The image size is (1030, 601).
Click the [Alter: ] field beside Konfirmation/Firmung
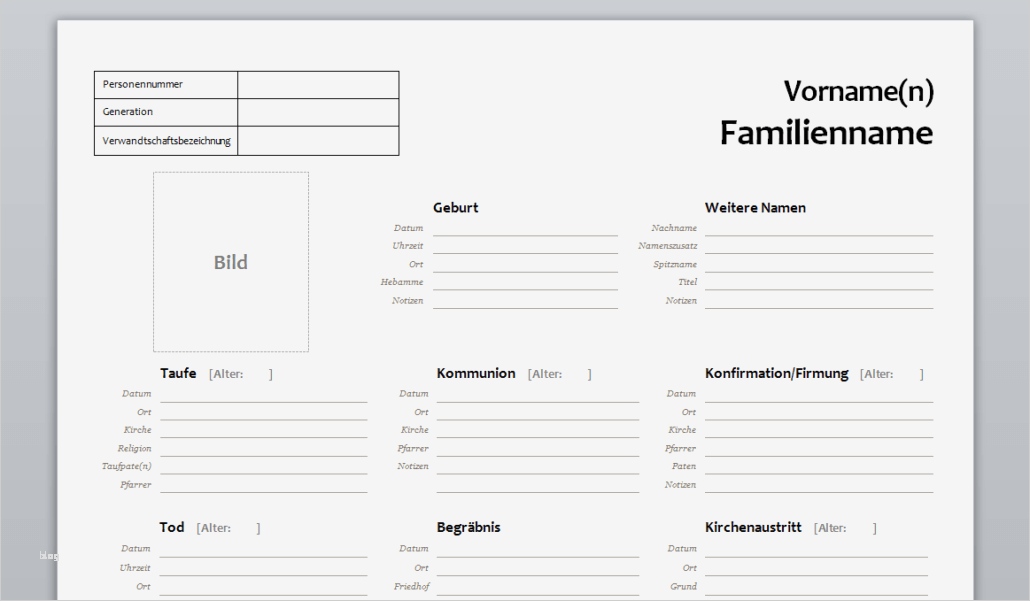pyautogui.click(x=891, y=374)
